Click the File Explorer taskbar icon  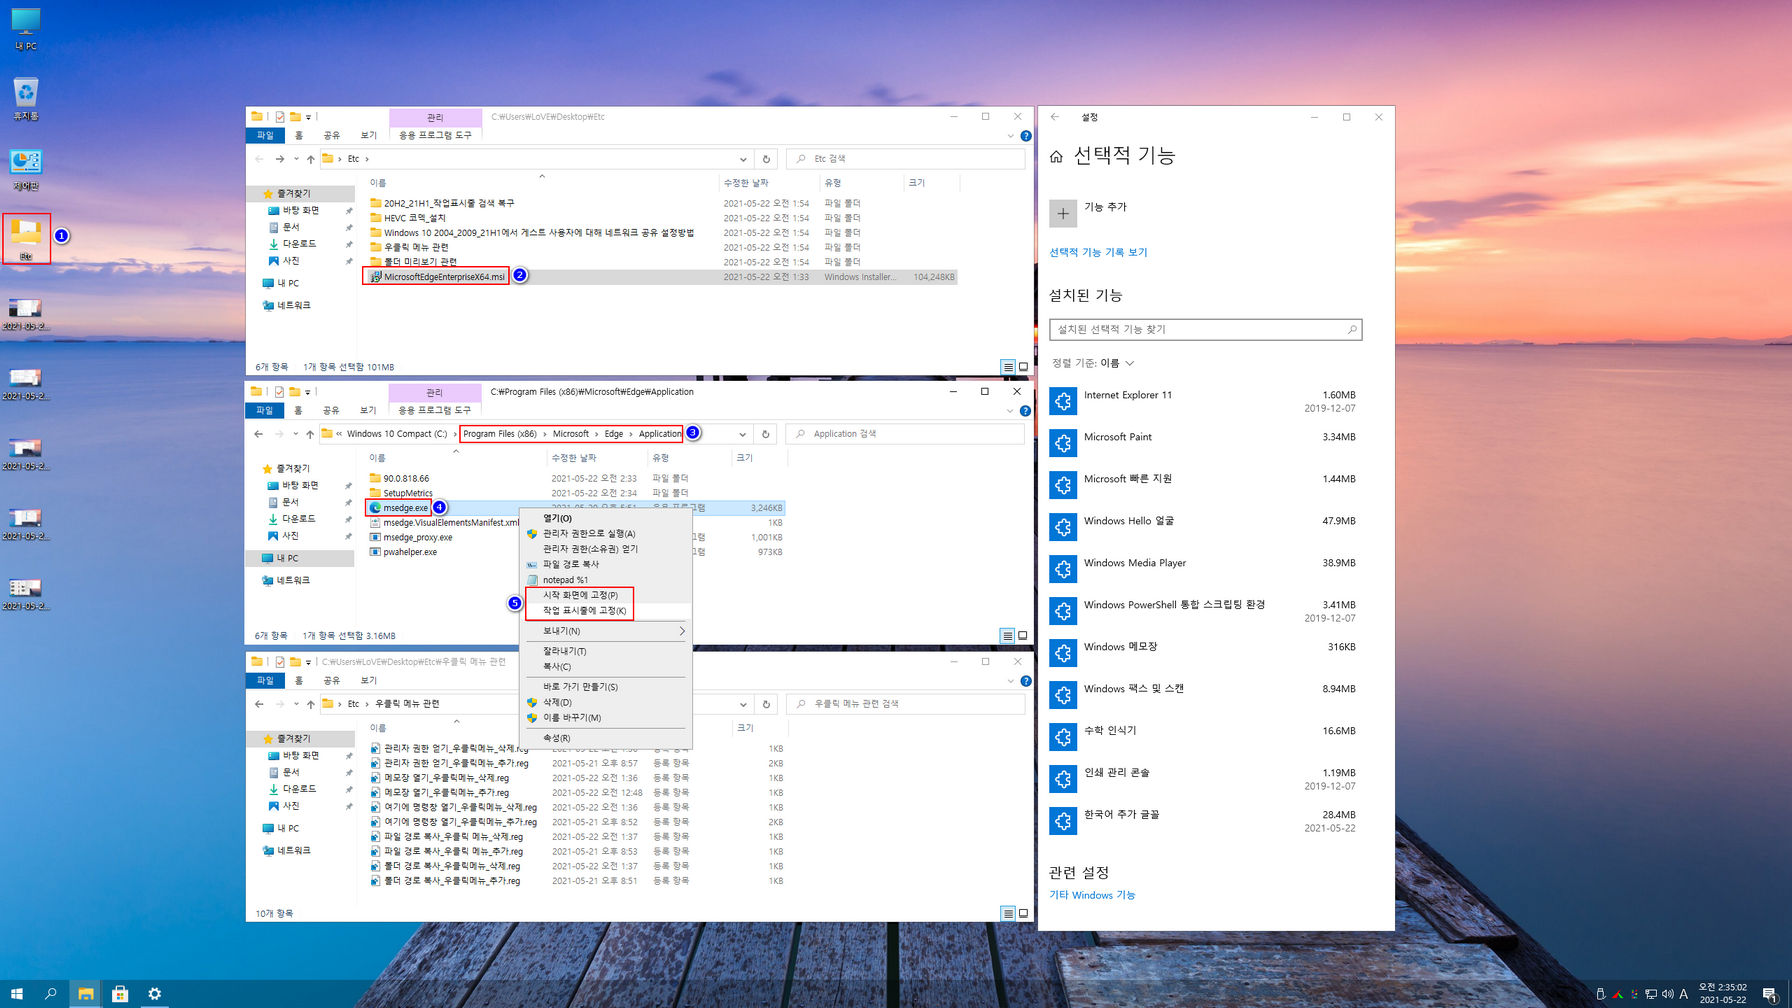click(x=86, y=994)
